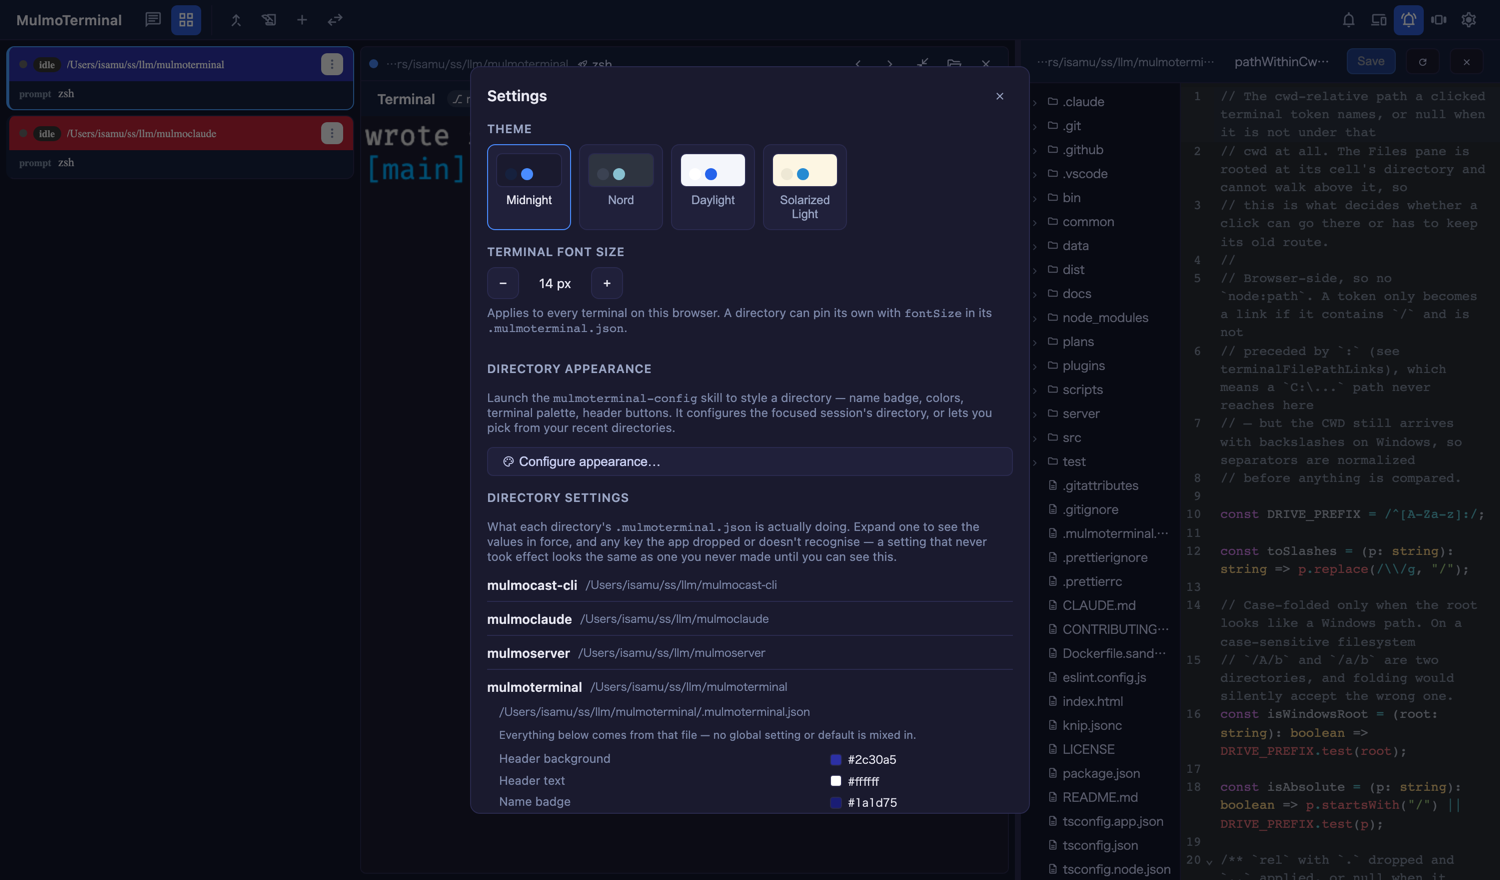The height and width of the screenshot is (880, 1500).
Task: Open kebab menu on mulmoclaude session card
Action: (x=332, y=133)
